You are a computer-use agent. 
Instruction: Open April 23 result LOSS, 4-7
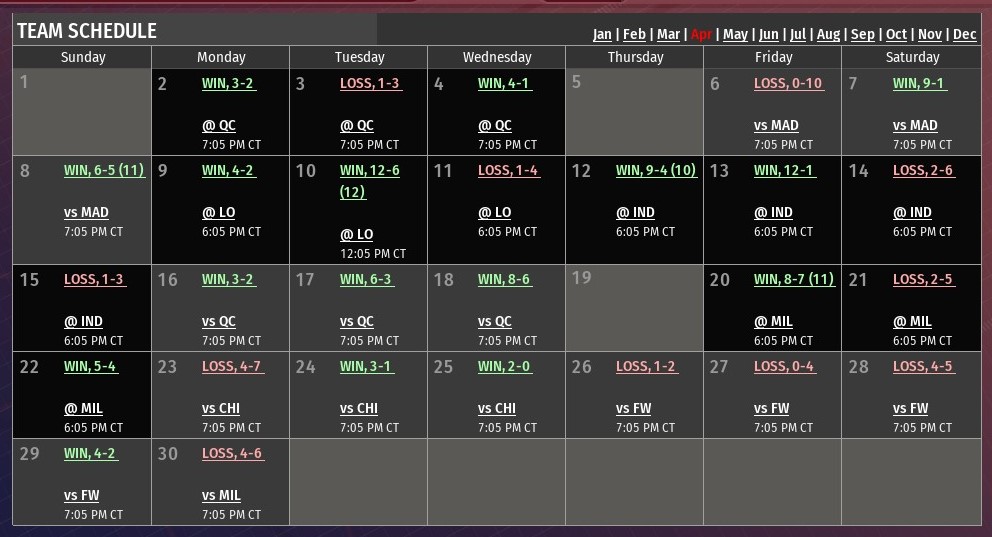tap(233, 366)
